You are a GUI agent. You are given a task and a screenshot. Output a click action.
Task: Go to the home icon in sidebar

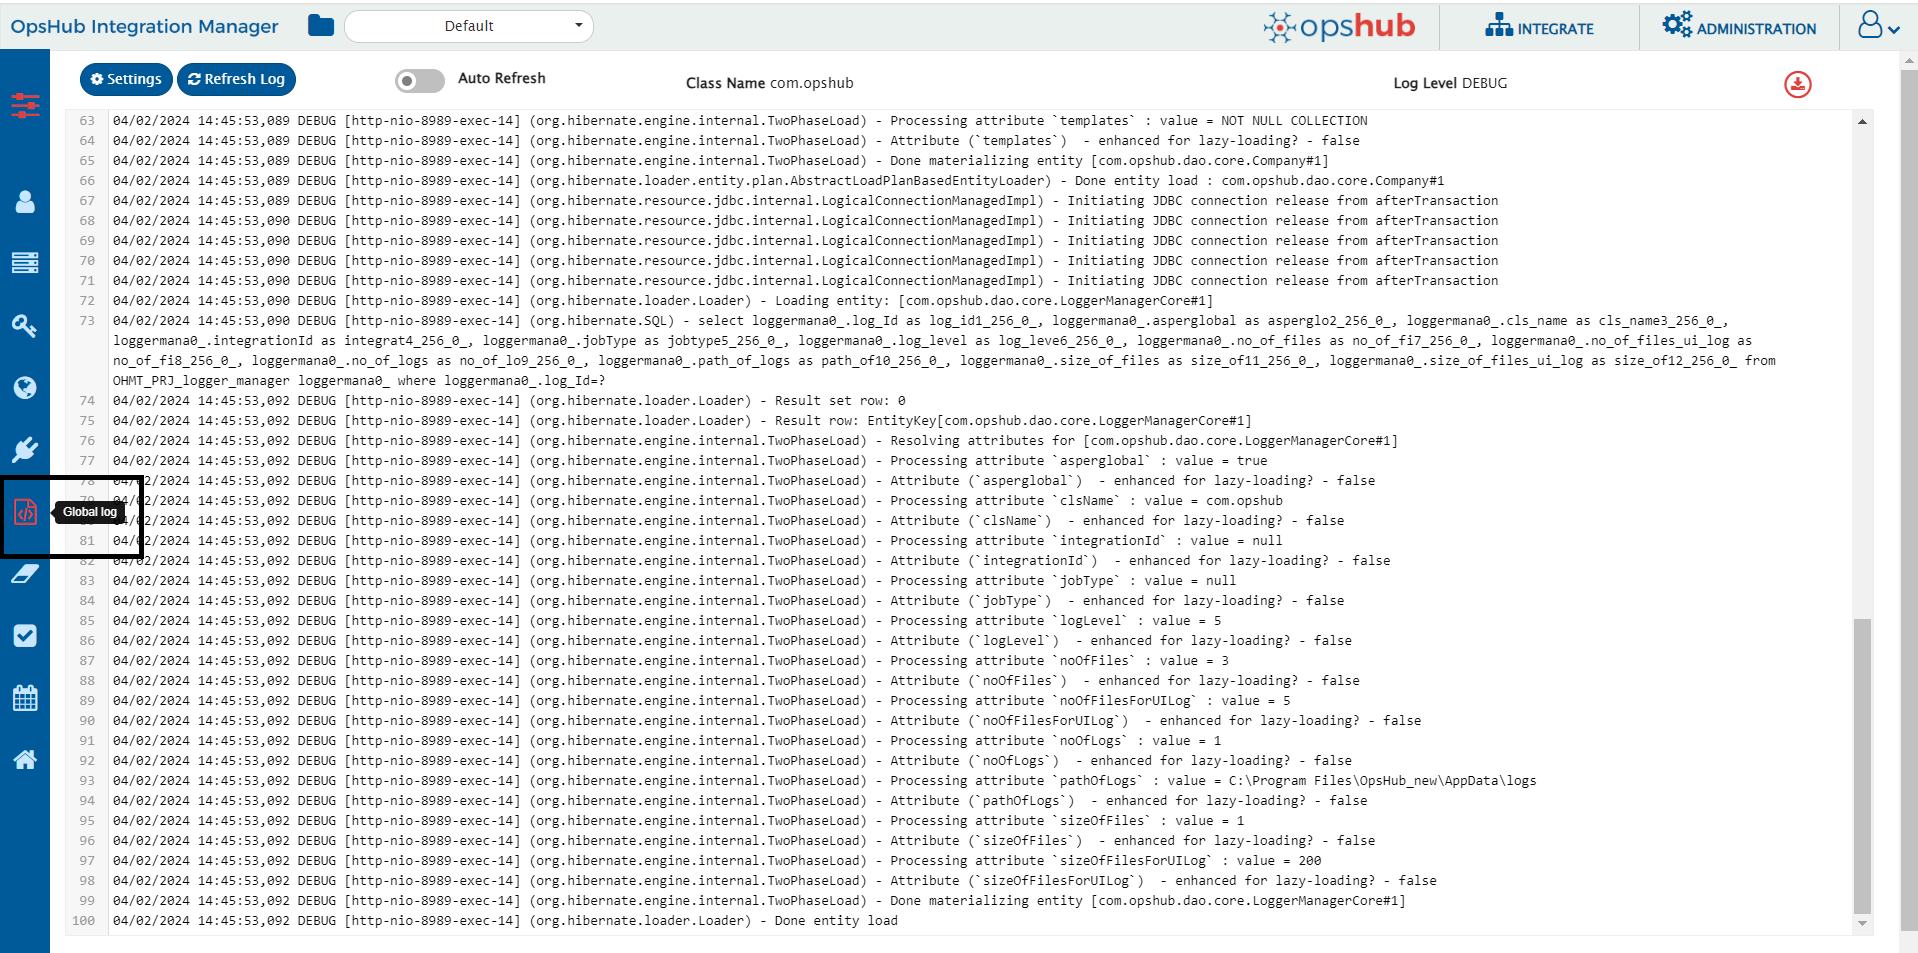pos(25,760)
